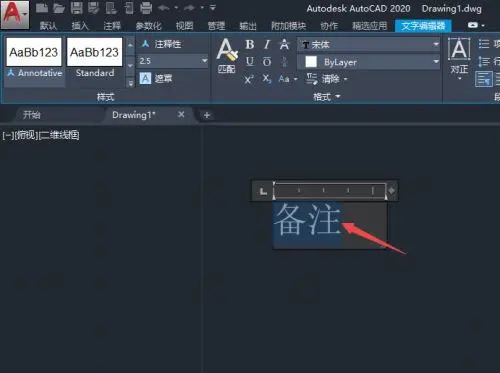The width and height of the screenshot is (500, 373).
Task: Open the 宋体 font dropdown
Action: coord(436,44)
